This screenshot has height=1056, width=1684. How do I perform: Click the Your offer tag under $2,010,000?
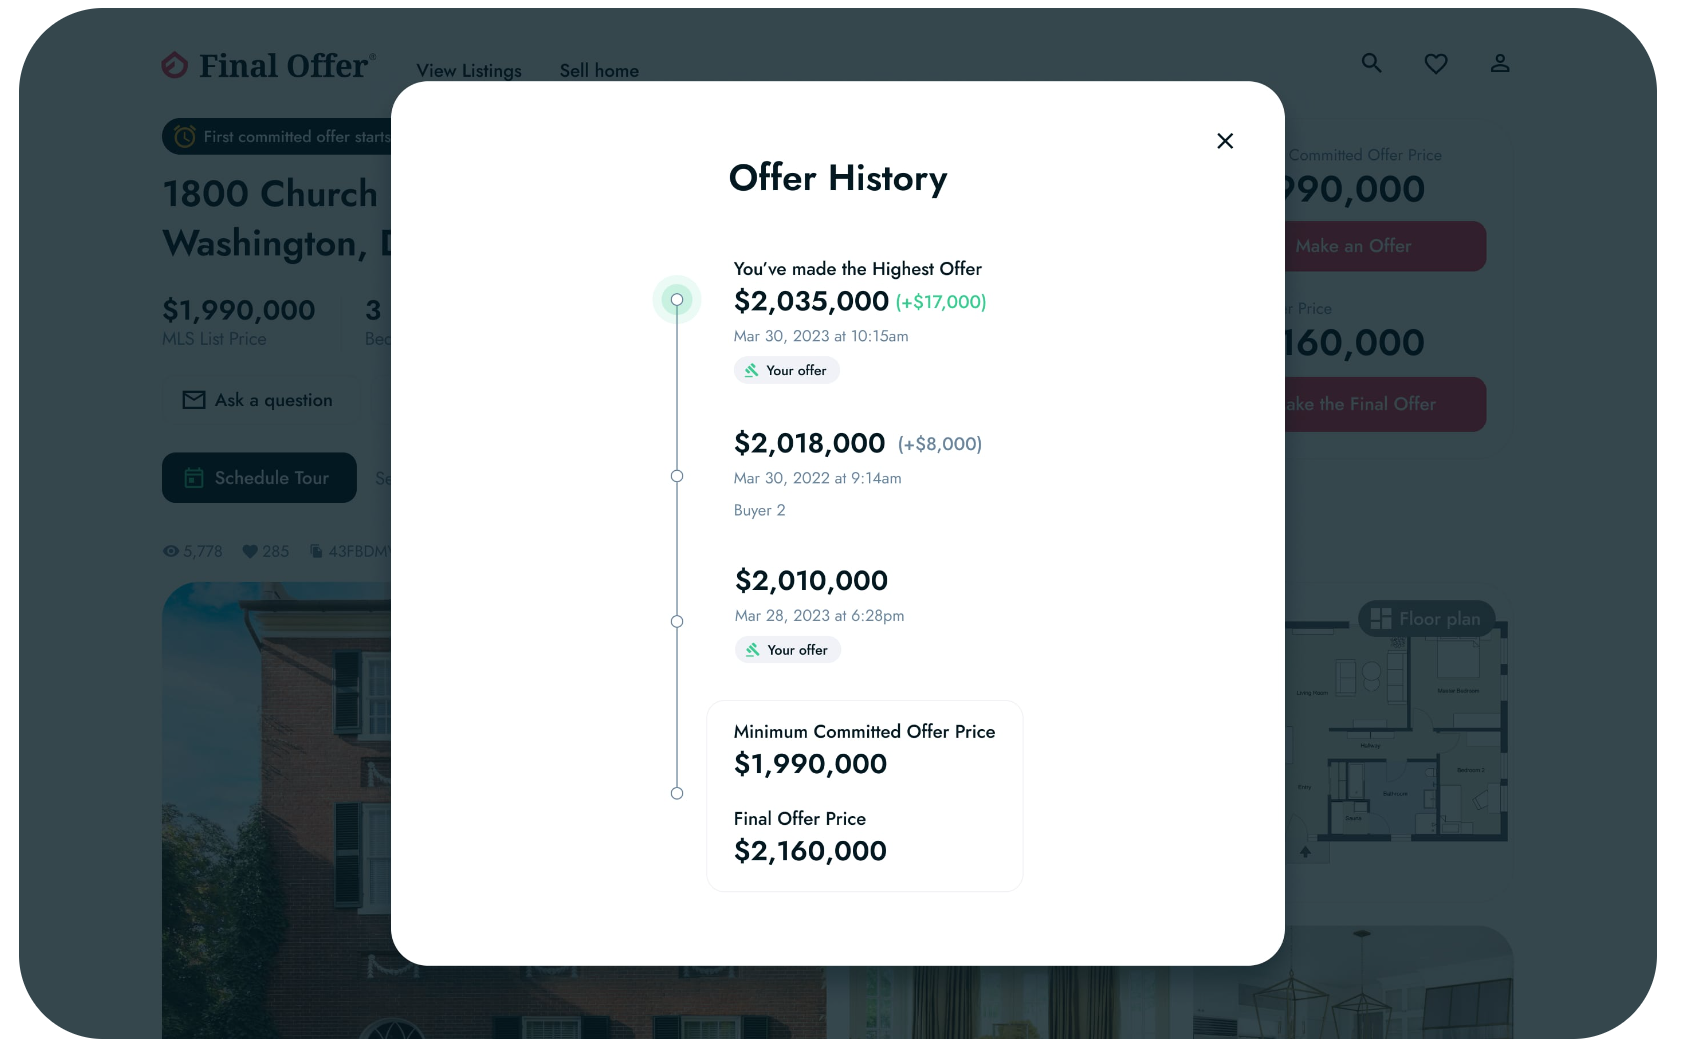[x=788, y=650]
